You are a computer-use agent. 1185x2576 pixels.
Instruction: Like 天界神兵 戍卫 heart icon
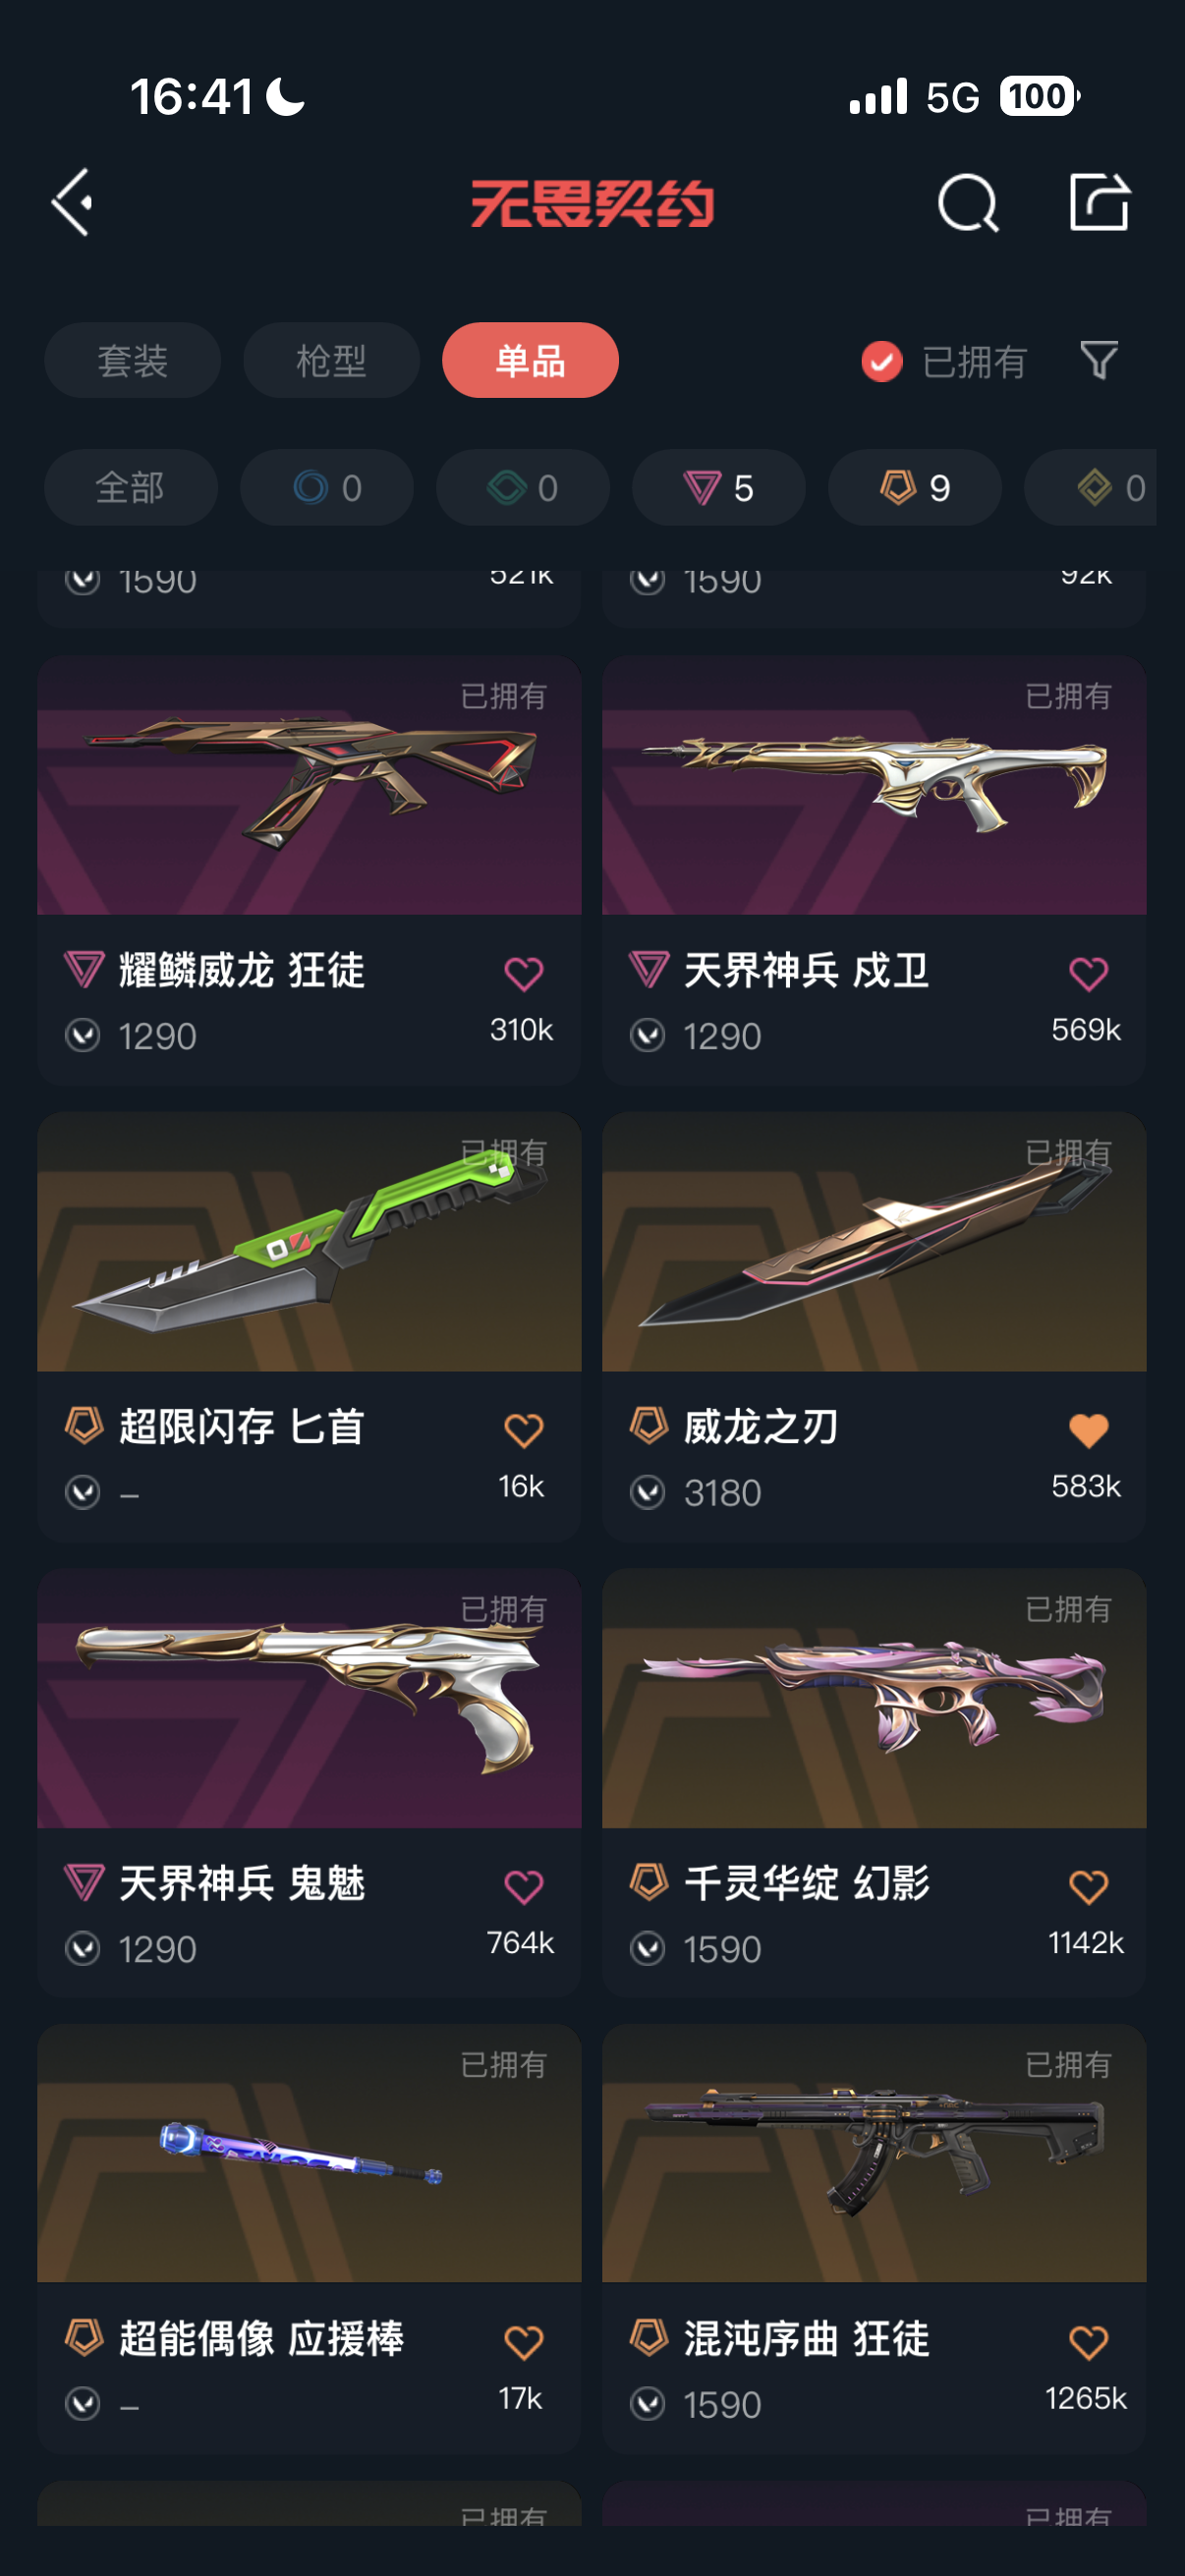(x=1088, y=974)
